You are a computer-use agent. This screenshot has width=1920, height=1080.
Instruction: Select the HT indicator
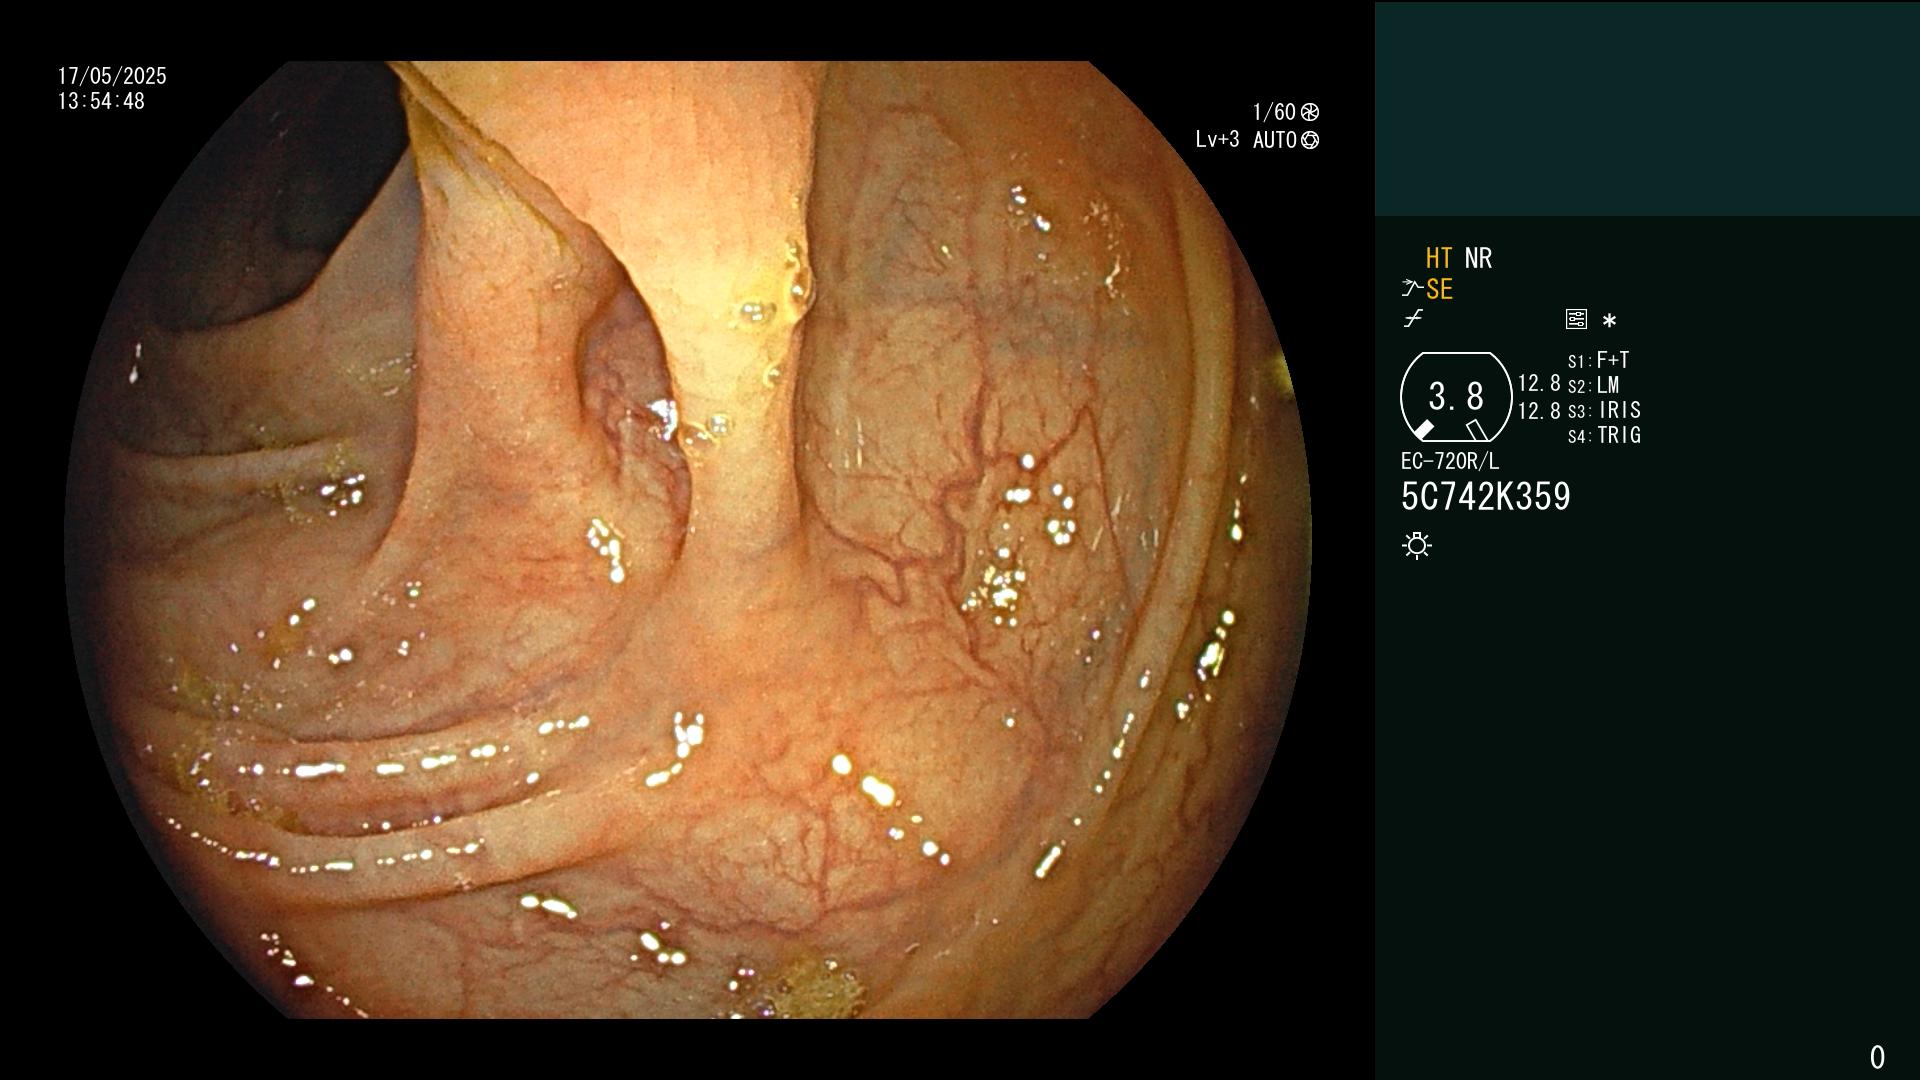(1439, 259)
